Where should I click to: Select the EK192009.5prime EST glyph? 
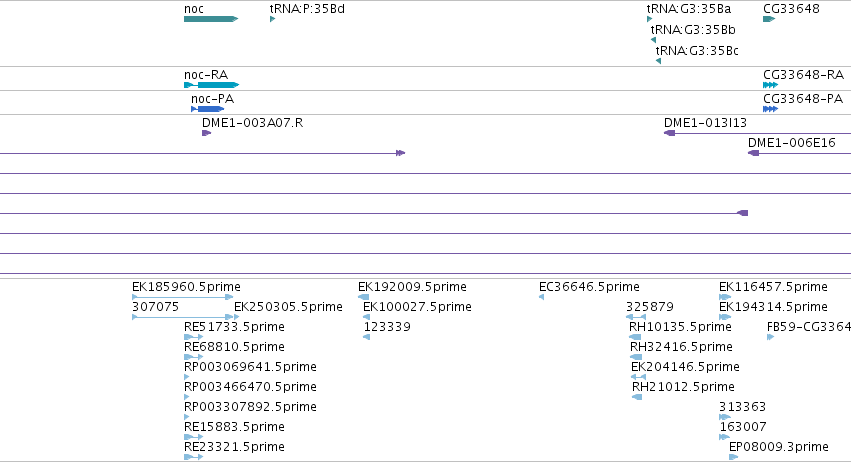pyautogui.click(x=364, y=297)
